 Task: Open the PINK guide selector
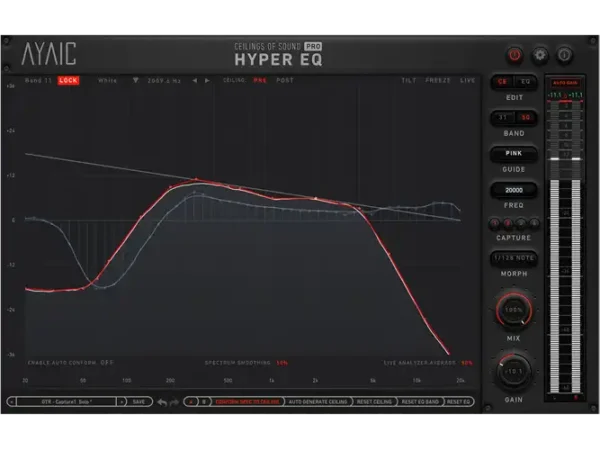(514, 153)
